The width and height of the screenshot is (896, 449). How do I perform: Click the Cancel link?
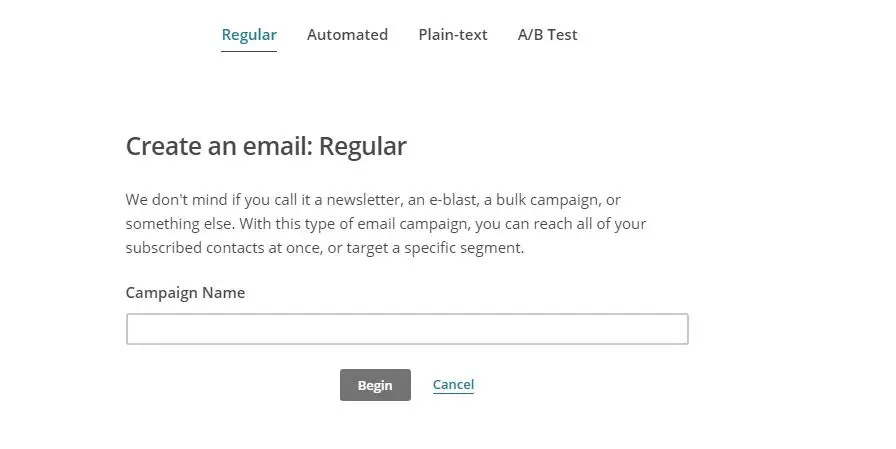pyautogui.click(x=453, y=384)
